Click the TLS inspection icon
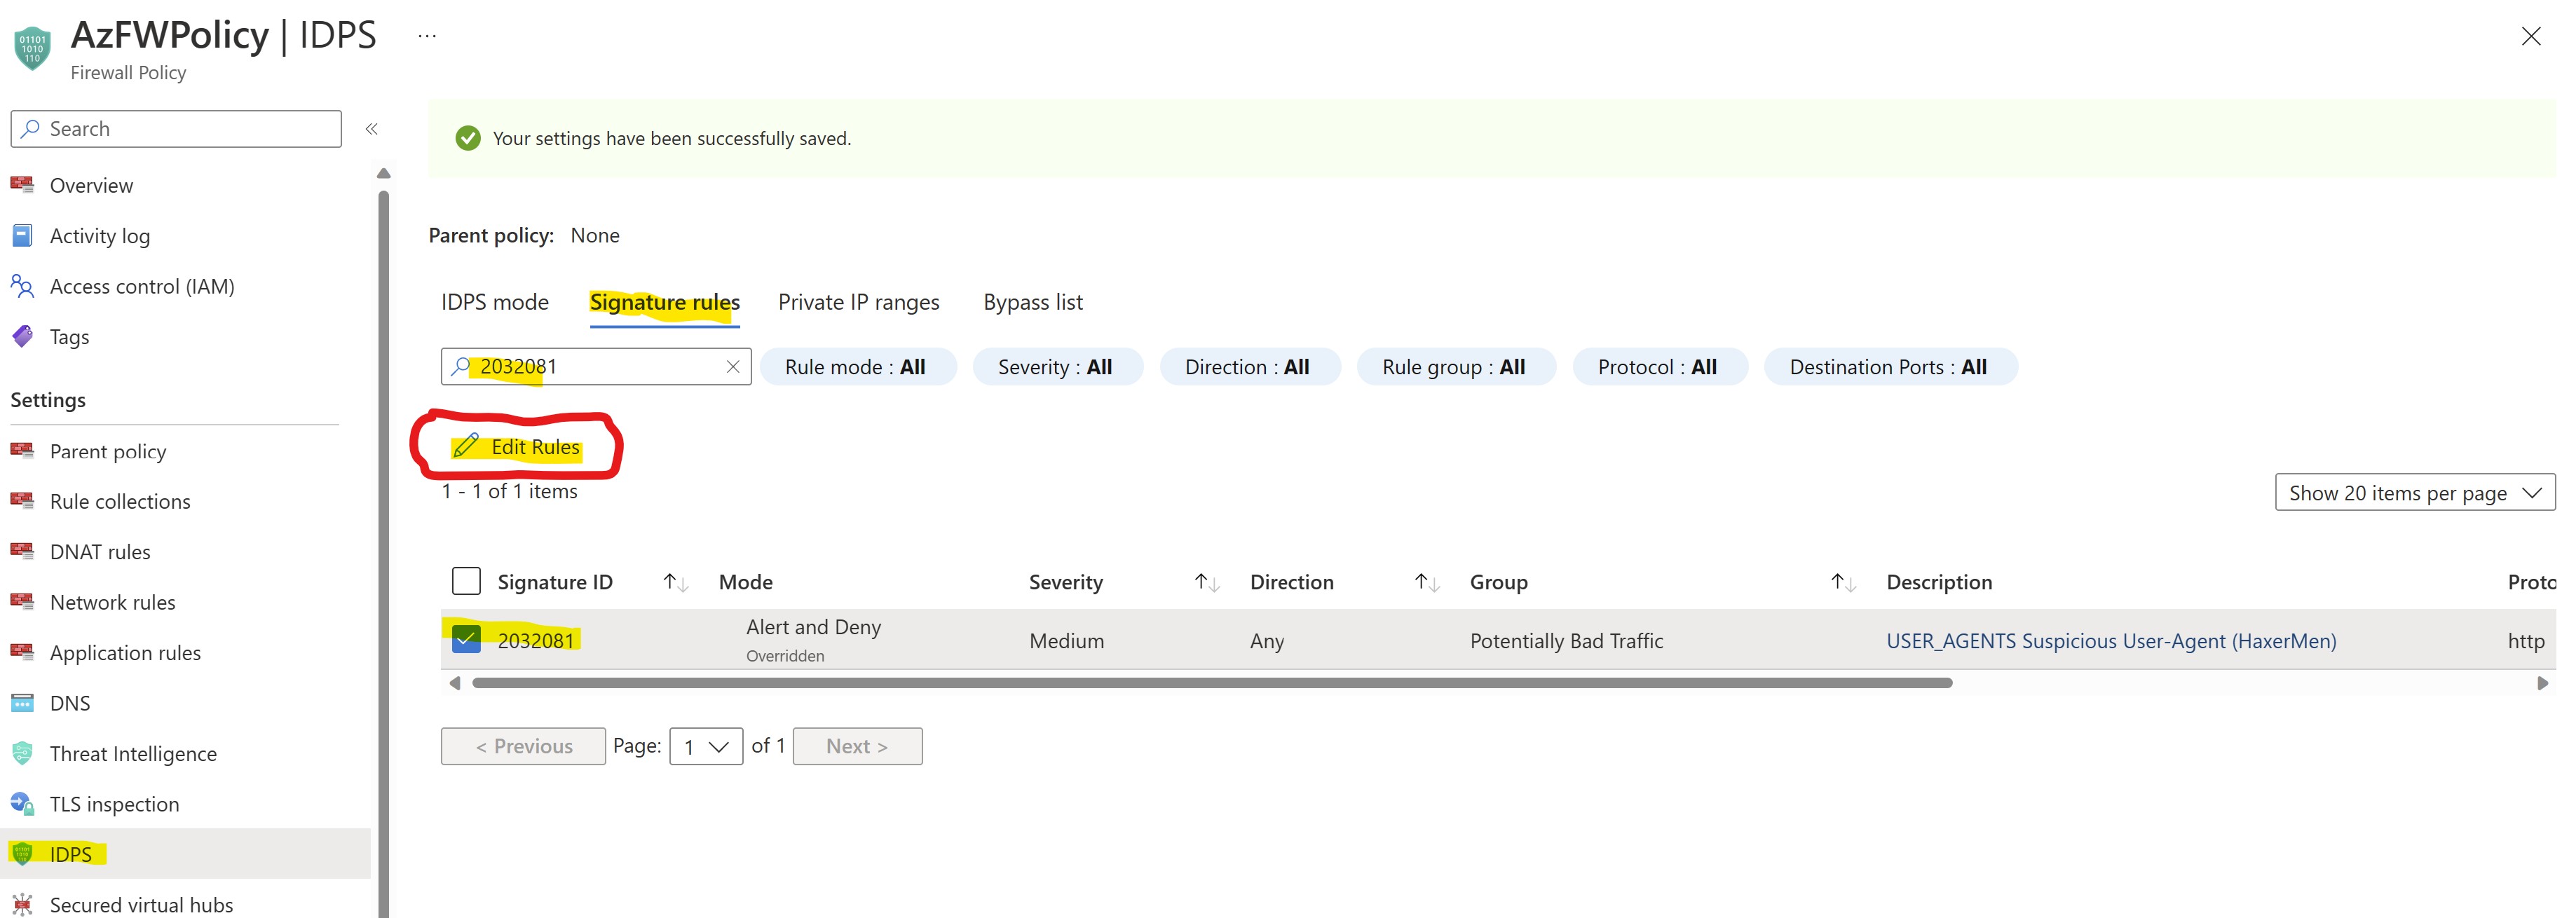 22,803
